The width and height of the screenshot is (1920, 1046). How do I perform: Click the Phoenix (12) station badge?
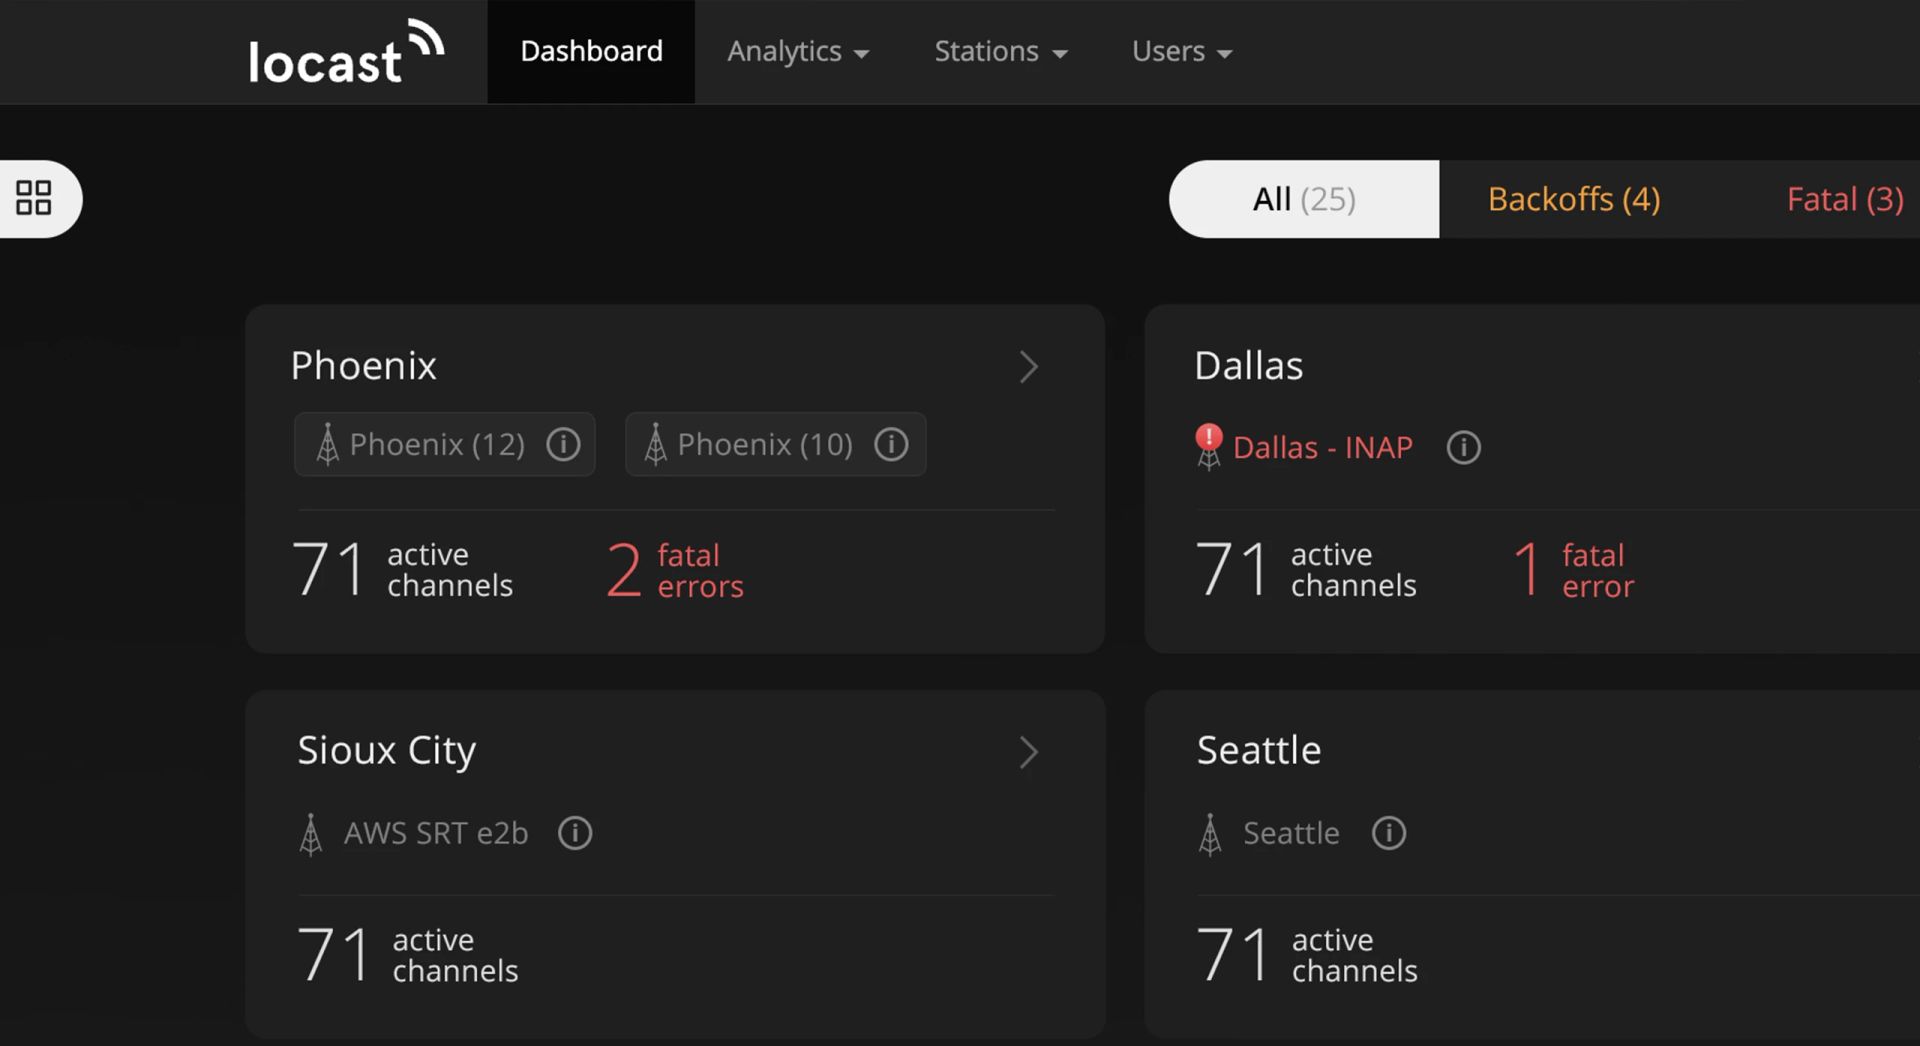pyautogui.click(x=436, y=445)
